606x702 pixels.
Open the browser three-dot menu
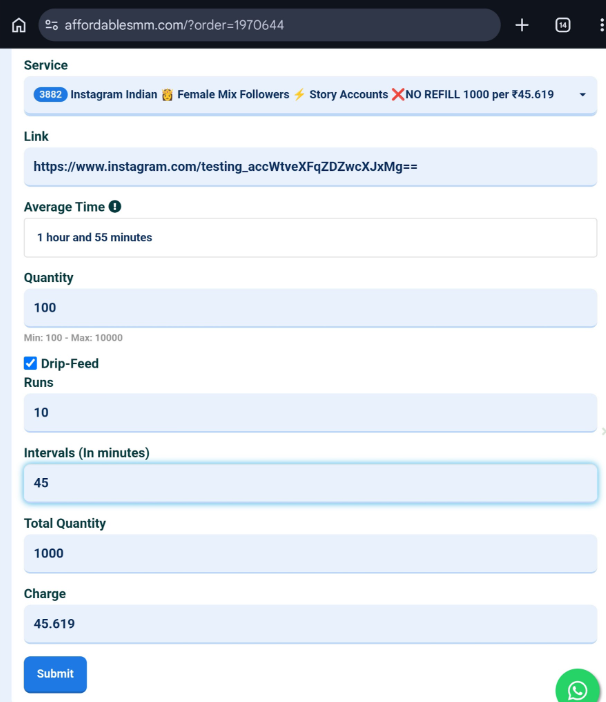(x=602, y=25)
